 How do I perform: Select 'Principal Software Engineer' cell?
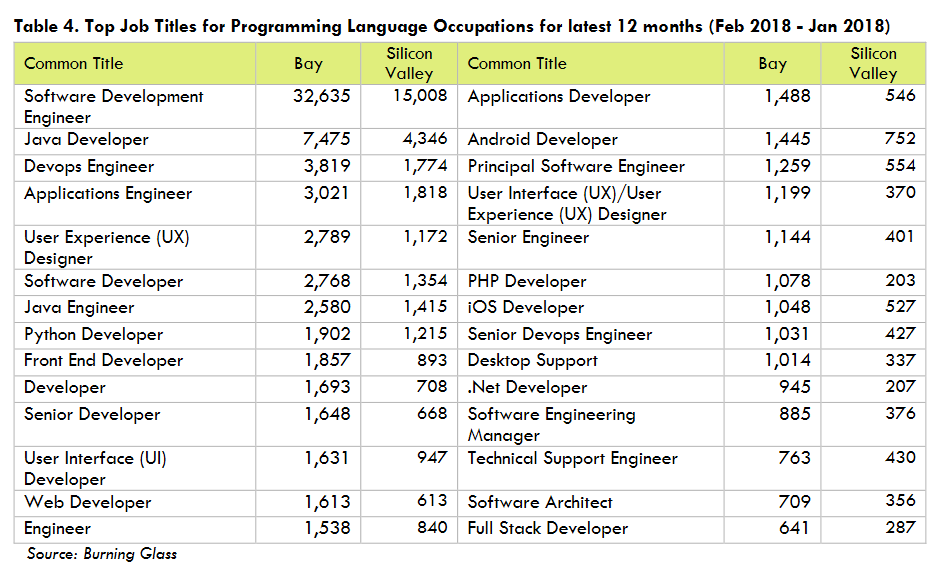pos(576,167)
